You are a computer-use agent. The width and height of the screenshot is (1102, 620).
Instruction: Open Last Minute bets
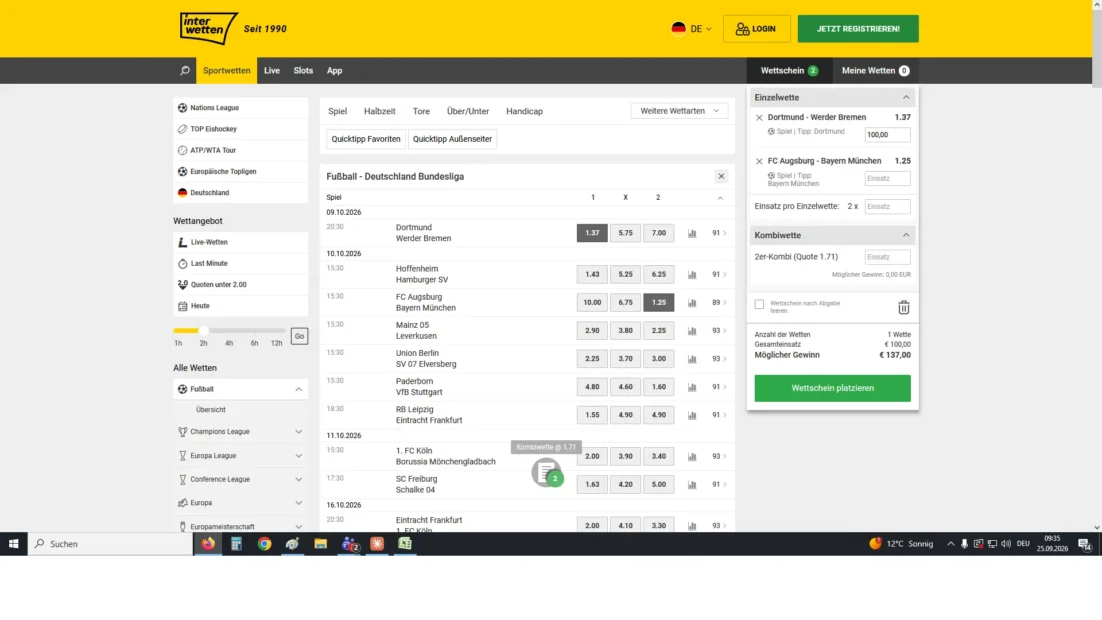240,264
